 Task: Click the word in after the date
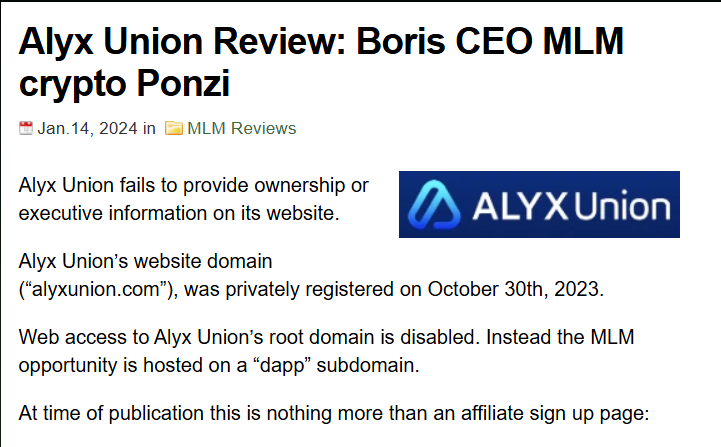click(x=149, y=128)
